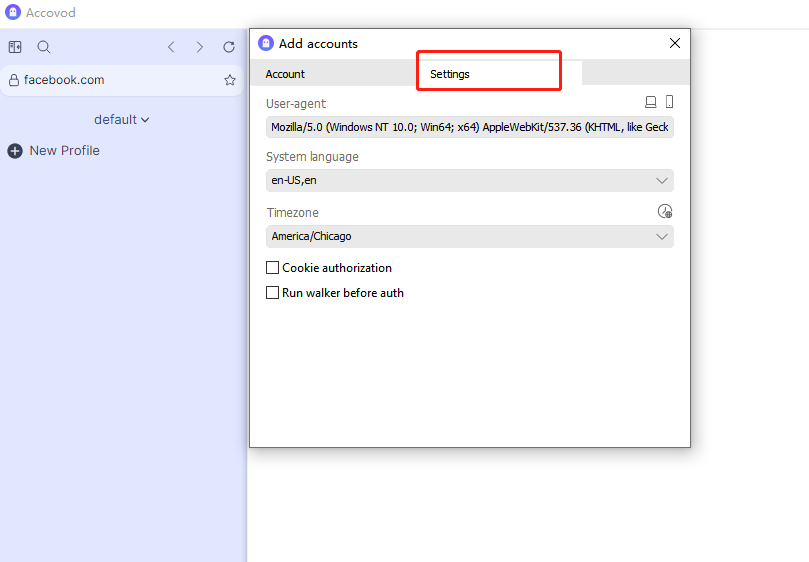Open the System language dropdown

pyautogui.click(x=470, y=180)
